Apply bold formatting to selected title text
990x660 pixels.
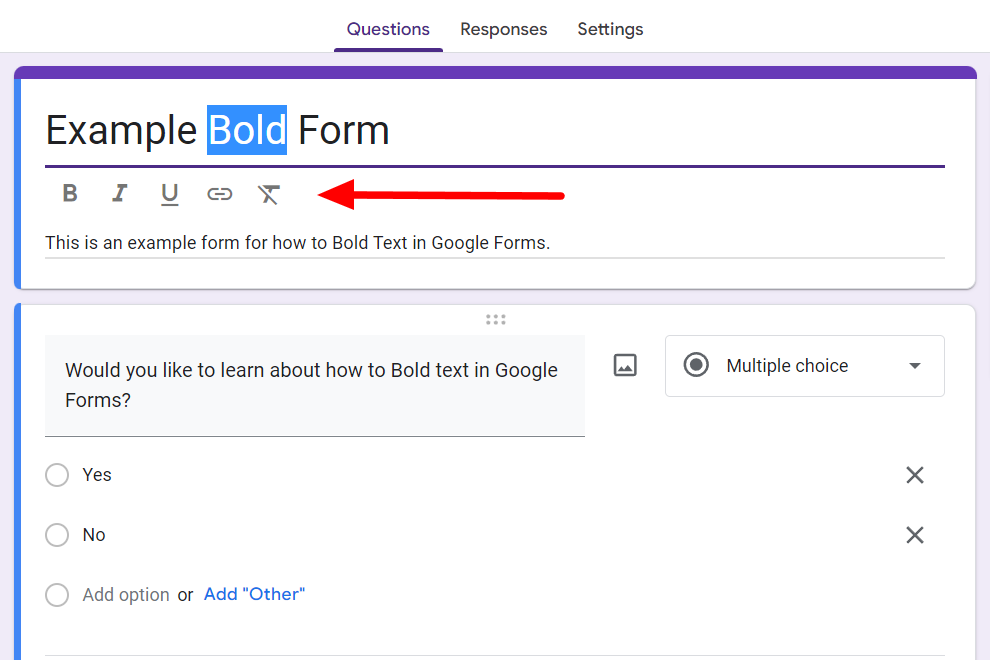coord(70,193)
